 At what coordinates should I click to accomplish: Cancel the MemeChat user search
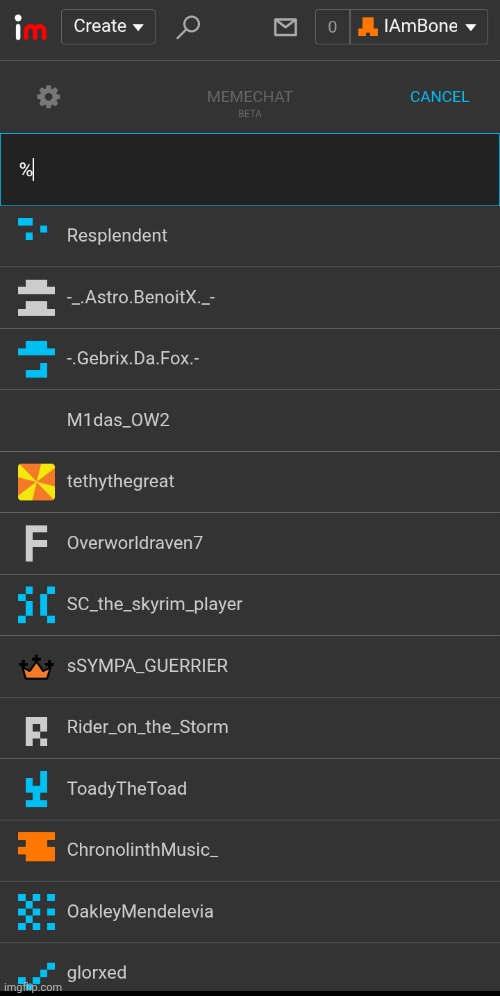tap(439, 97)
